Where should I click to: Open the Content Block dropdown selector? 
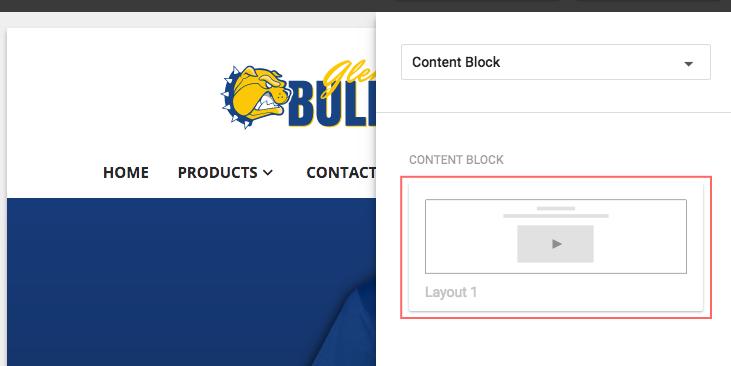coord(556,62)
